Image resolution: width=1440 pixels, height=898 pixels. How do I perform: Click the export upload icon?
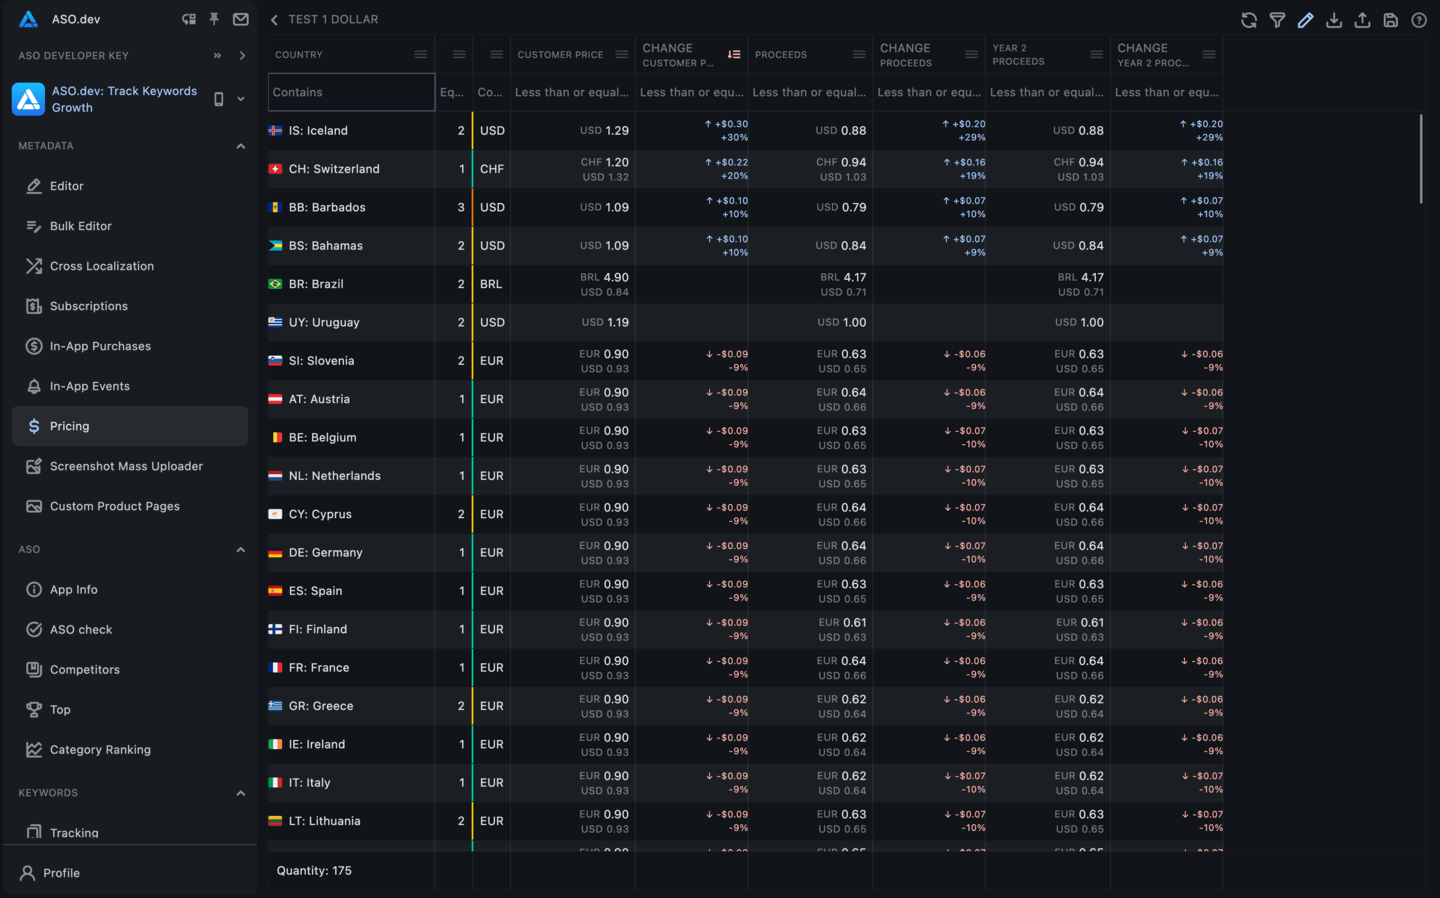[x=1362, y=19]
